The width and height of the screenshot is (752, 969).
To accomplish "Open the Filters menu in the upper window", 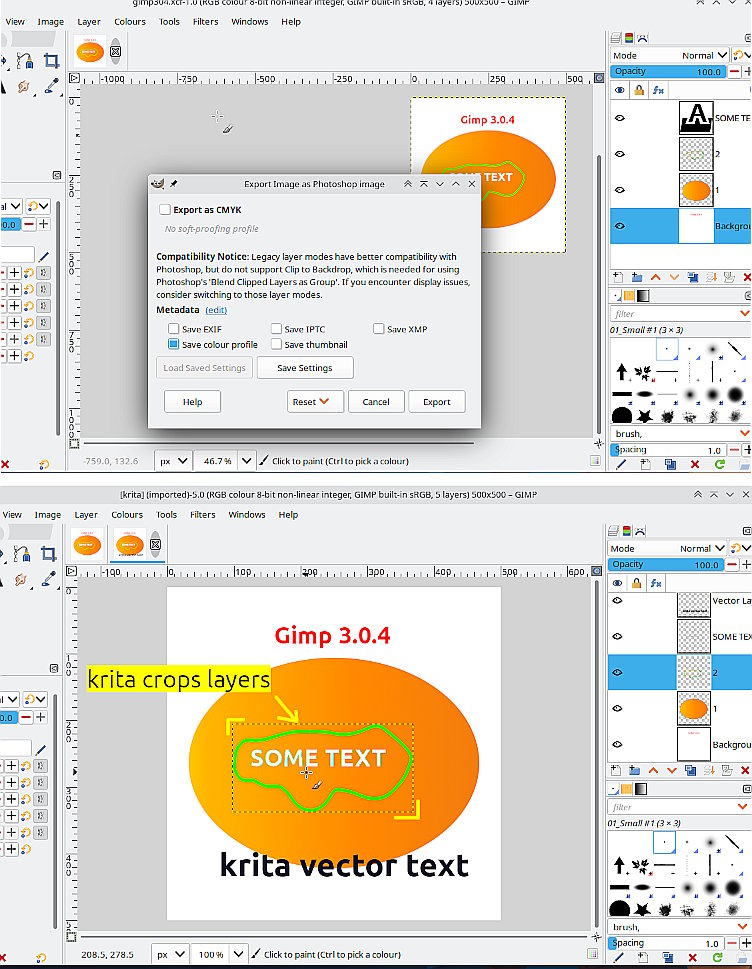I will [205, 22].
